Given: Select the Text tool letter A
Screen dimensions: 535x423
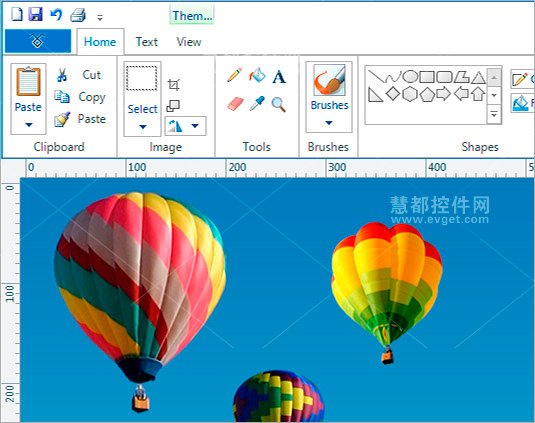Looking at the screenshot, I should pyautogui.click(x=279, y=77).
